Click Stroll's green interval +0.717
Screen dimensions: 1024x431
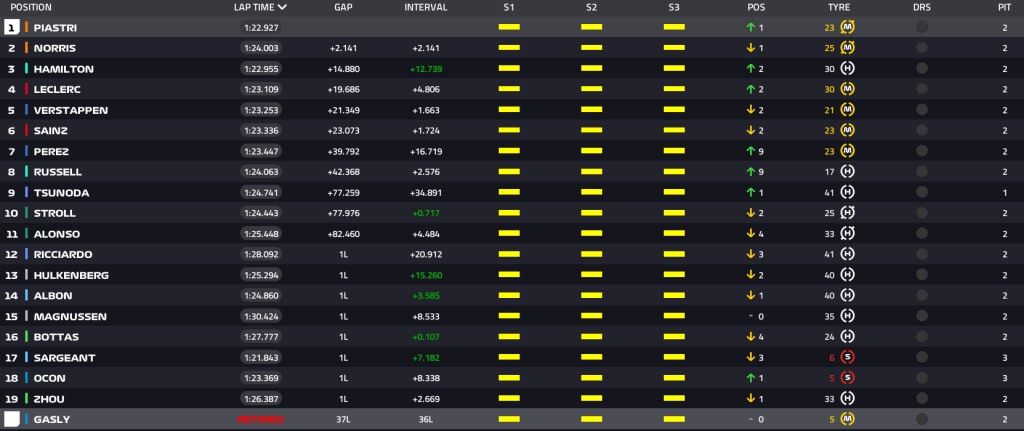(426, 214)
